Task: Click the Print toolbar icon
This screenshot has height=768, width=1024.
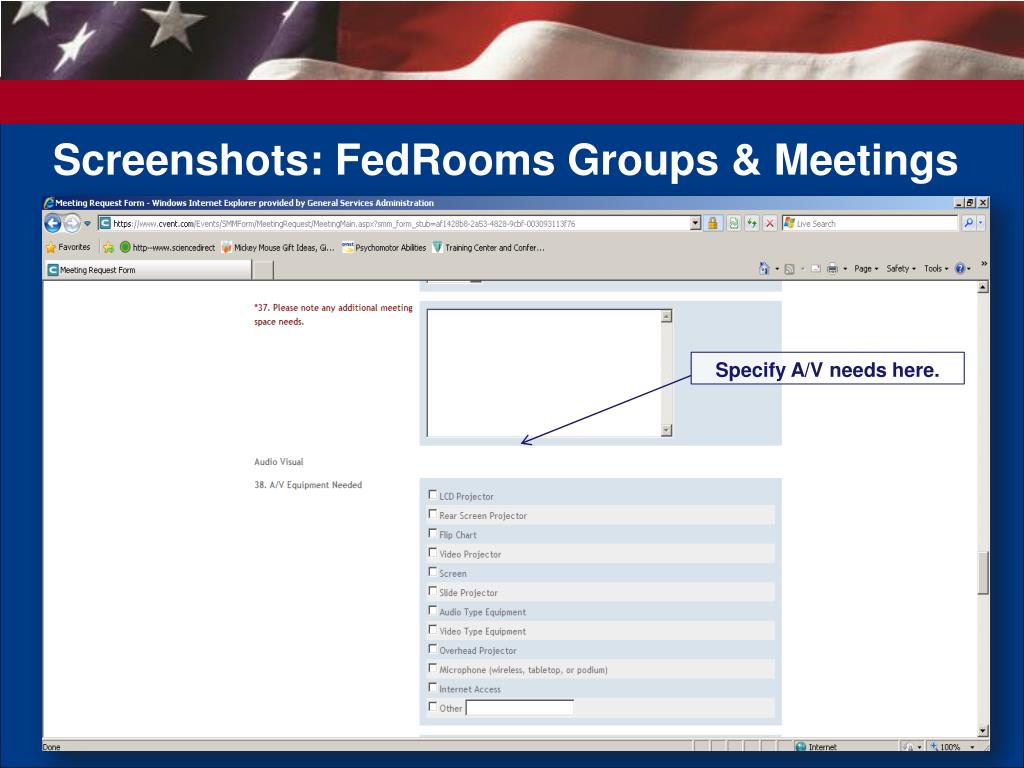Action: point(832,268)
